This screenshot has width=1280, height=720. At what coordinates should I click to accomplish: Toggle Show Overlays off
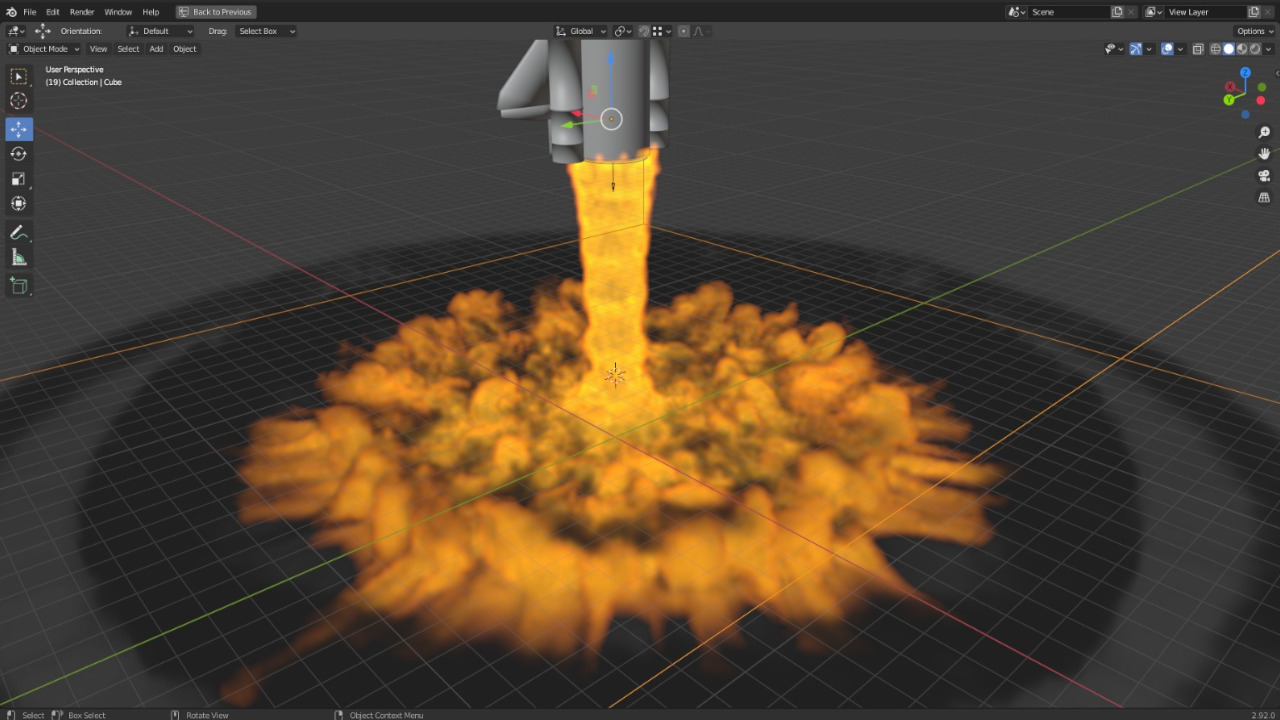1168,48
